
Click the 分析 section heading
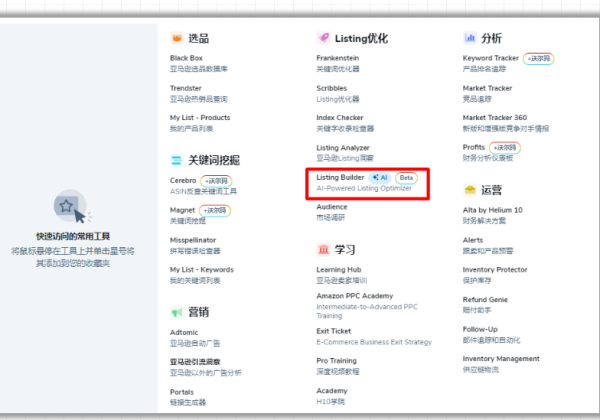[491, 38]
